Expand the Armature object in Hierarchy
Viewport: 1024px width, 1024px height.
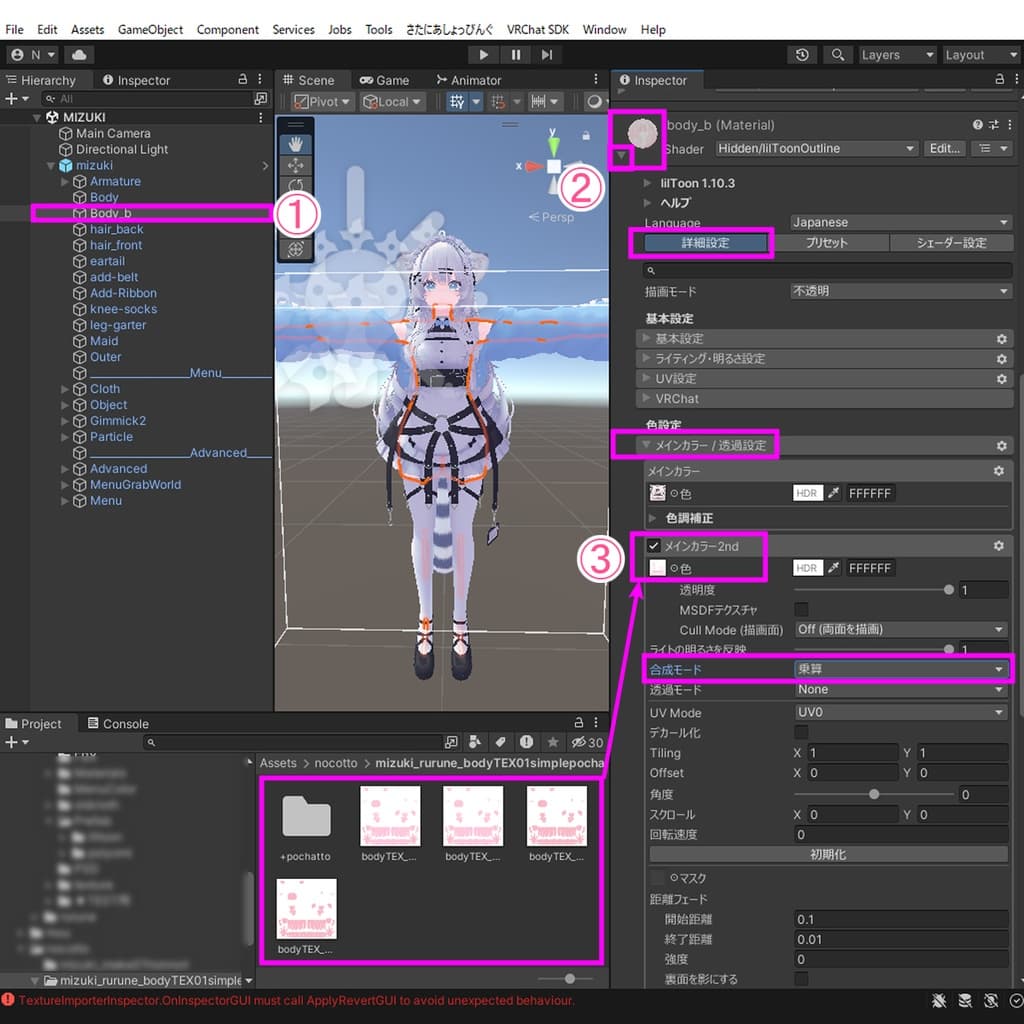click(x=66, y=182)
